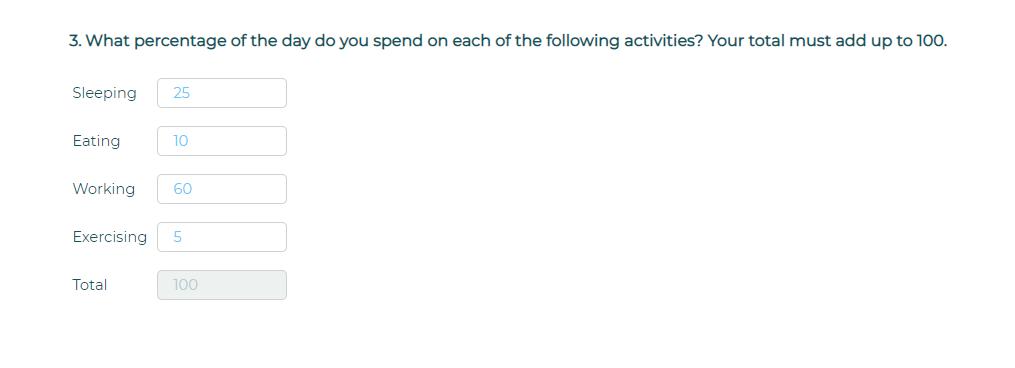This screenshot has width=1015, height=368.
Task: Focus the Eating percentage input box
Action: pyautogui.click(x=222, y=141)
